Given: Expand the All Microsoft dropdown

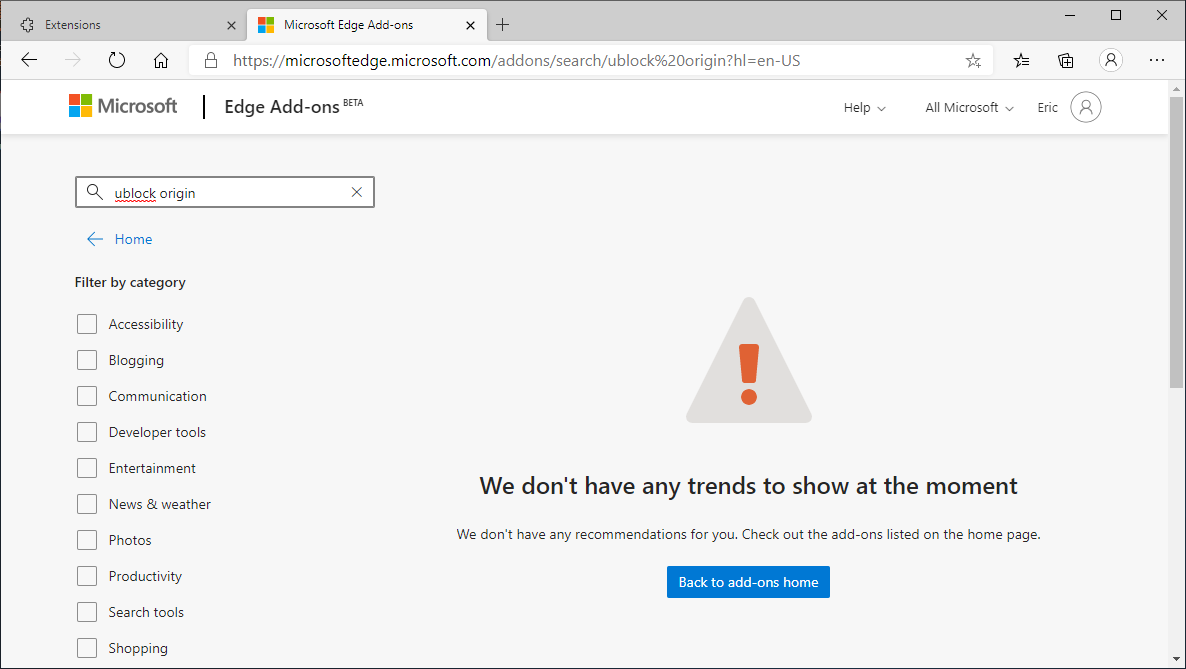Looking at the screenshot, I should coord(969,107).
